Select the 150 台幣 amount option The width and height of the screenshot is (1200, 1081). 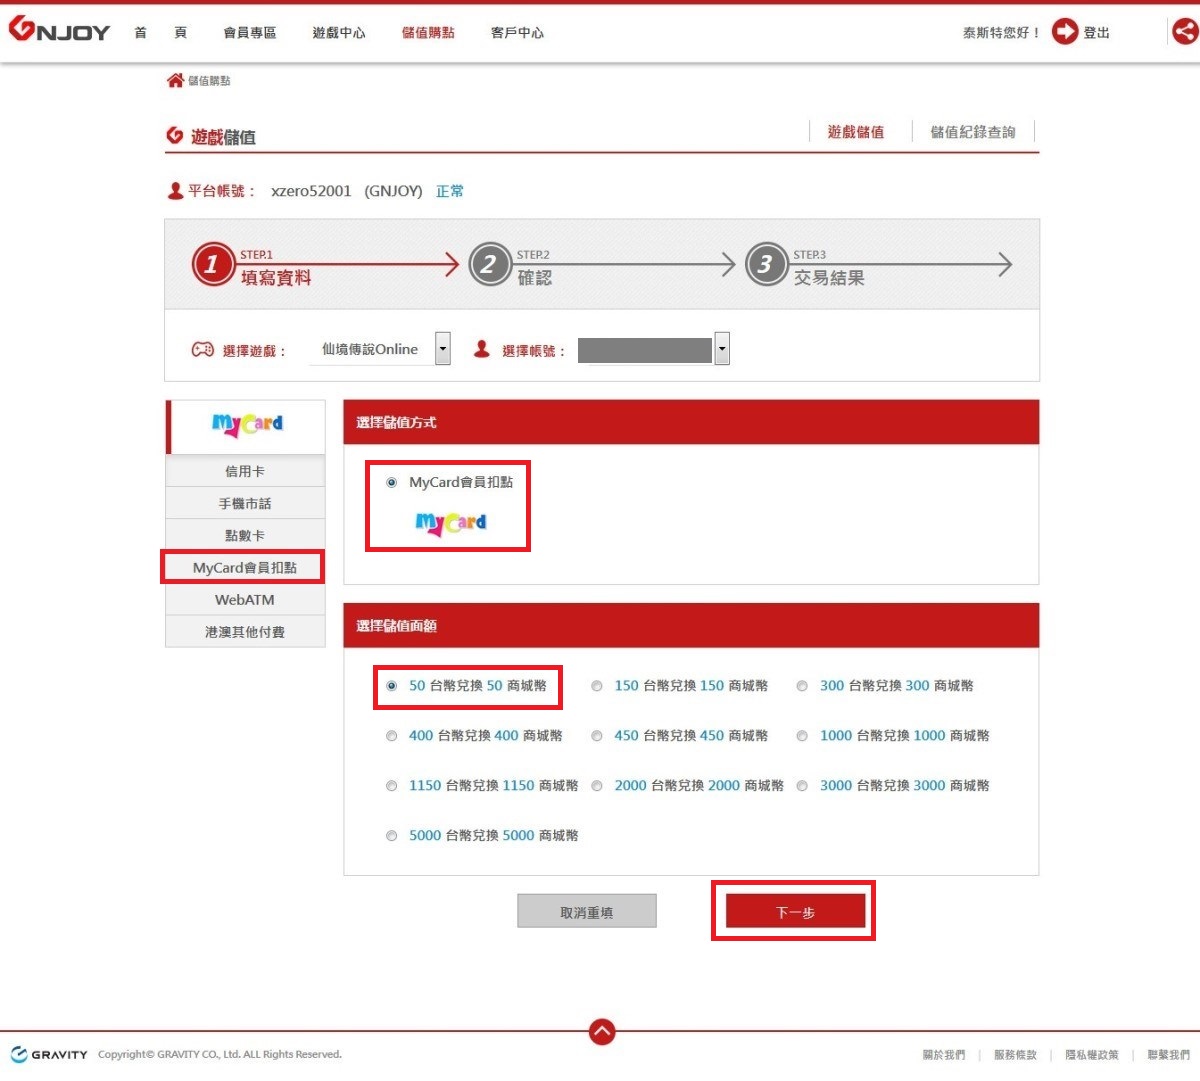pyautogui.click(x=597, y=686)
